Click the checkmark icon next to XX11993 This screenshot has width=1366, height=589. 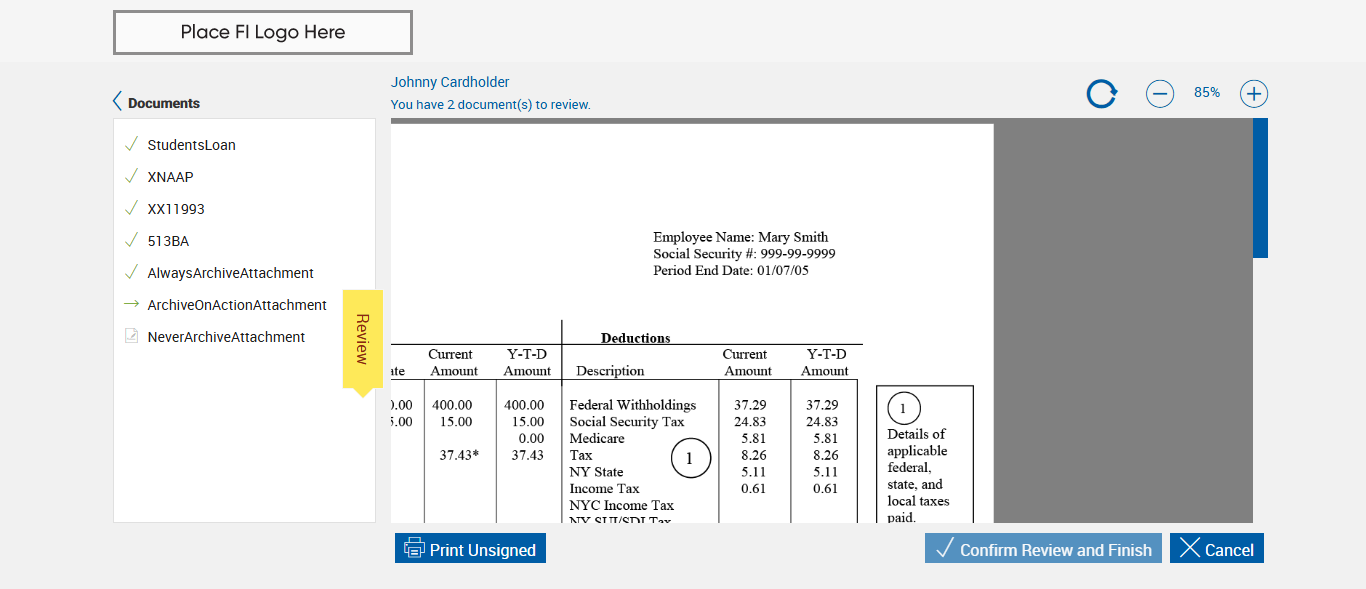click(131, 208)
